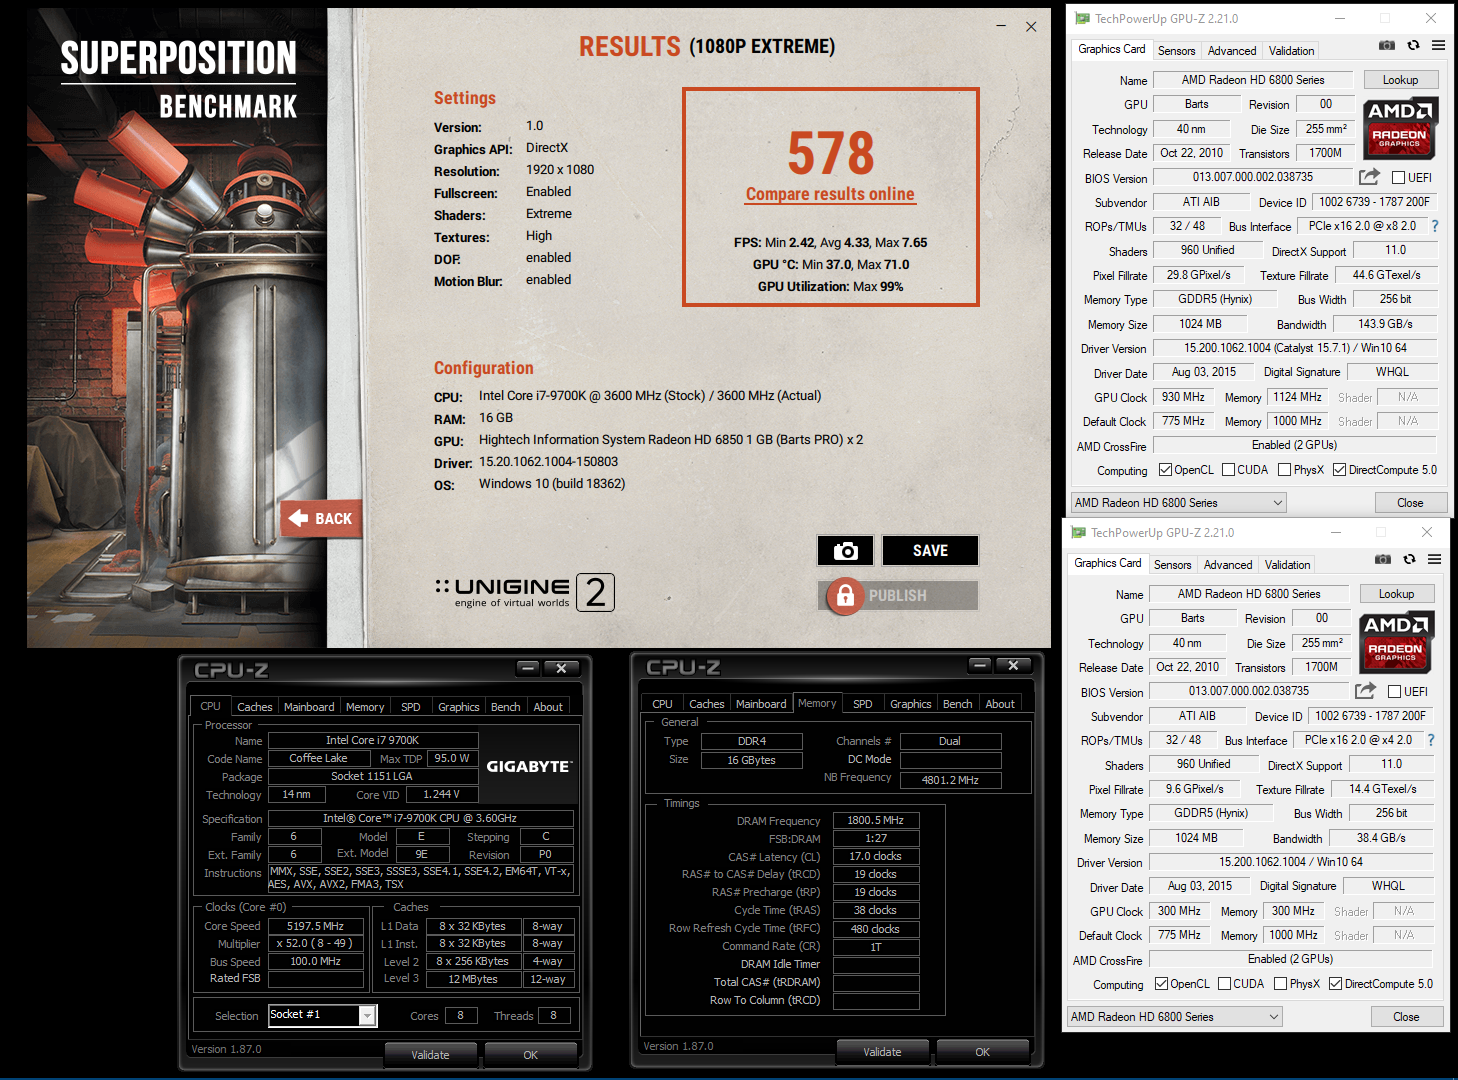1458x1080 pixels.
Task: Switch to Sensors tab in top GPU-Z window
Action: tap(1176, 51)
